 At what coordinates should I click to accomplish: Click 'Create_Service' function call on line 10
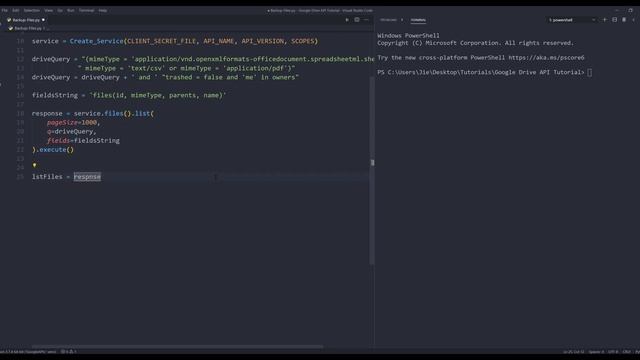tap(96, 41)
